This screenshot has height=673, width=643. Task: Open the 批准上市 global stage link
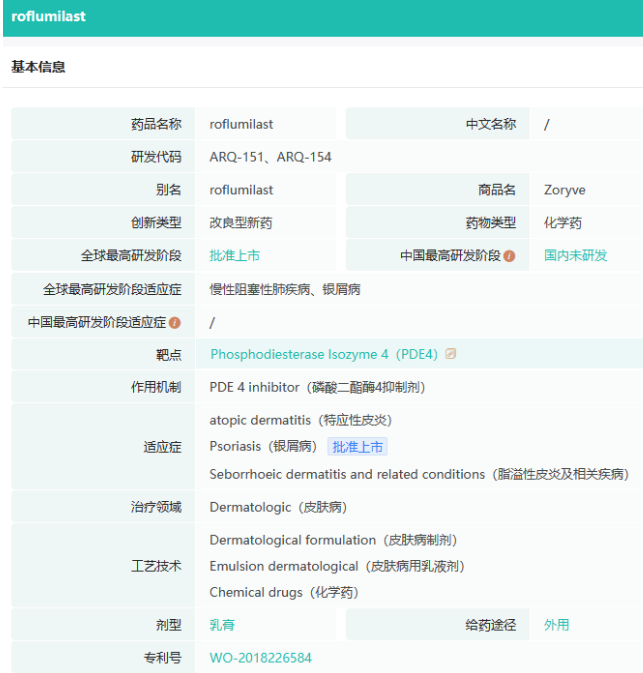(x=234, y=256)
